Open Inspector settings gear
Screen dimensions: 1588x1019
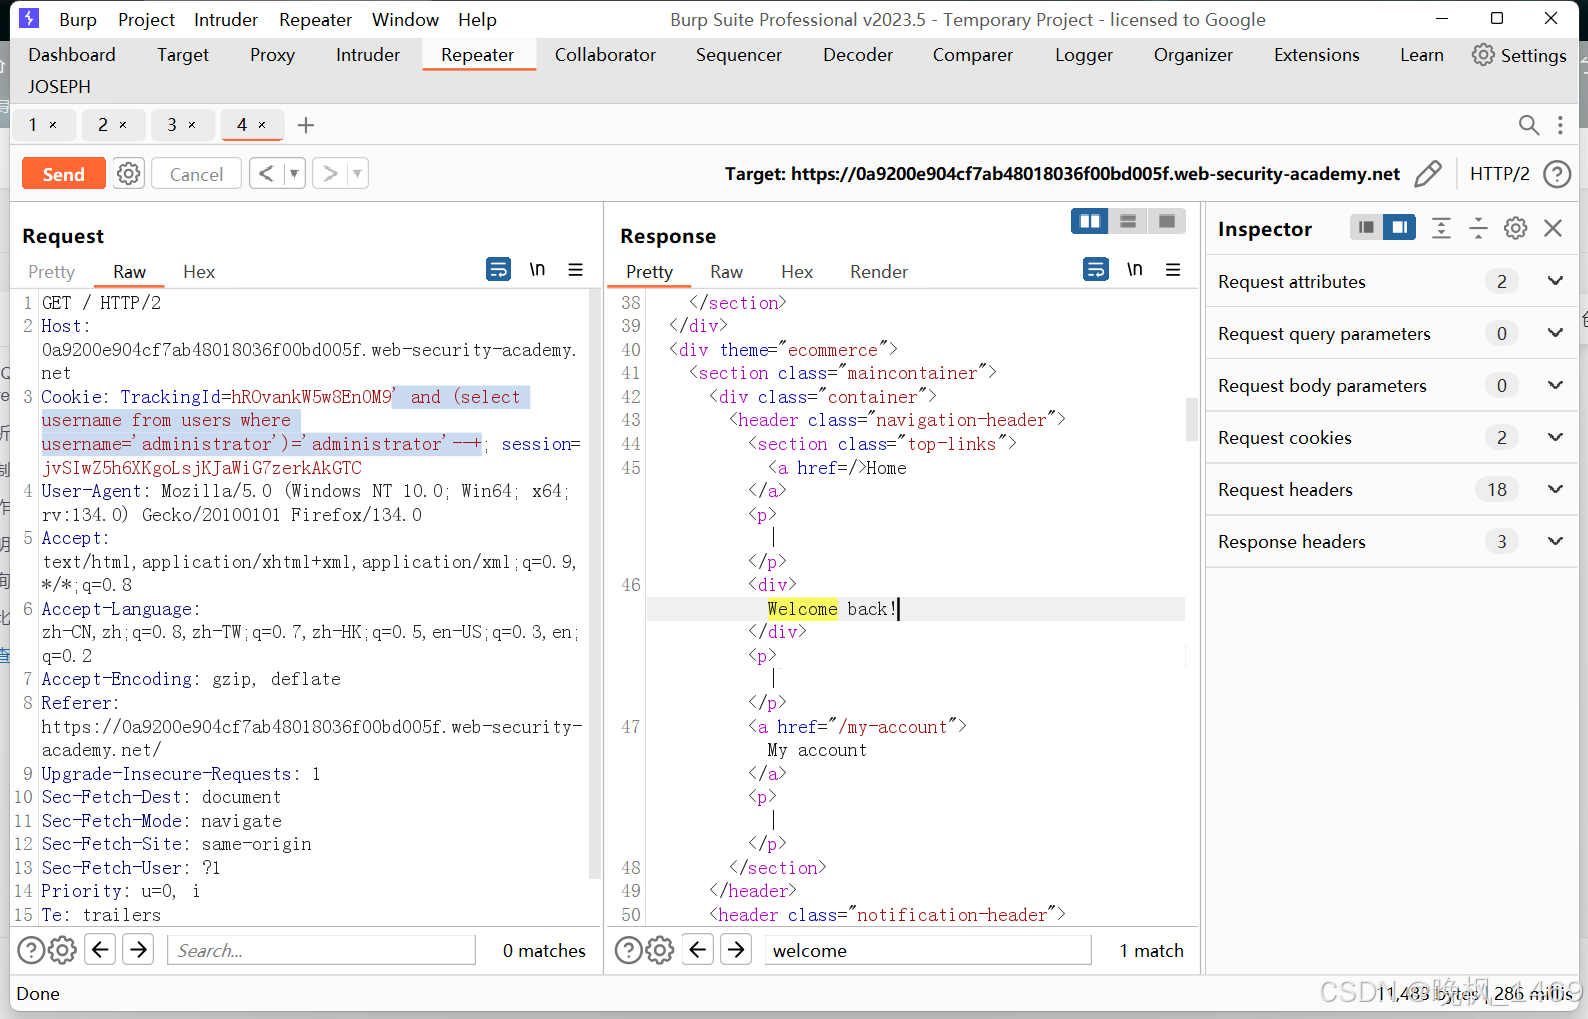[1516, 228]
